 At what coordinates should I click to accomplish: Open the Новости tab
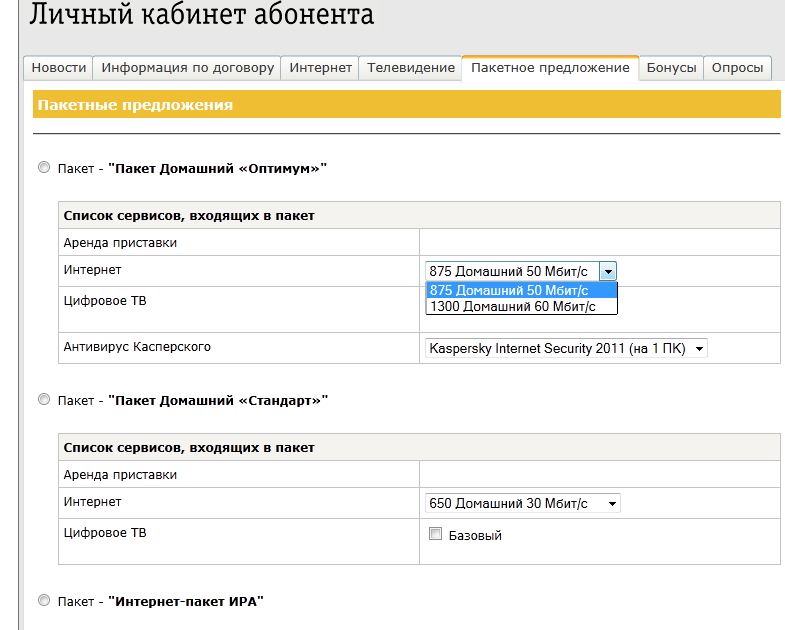59,68
